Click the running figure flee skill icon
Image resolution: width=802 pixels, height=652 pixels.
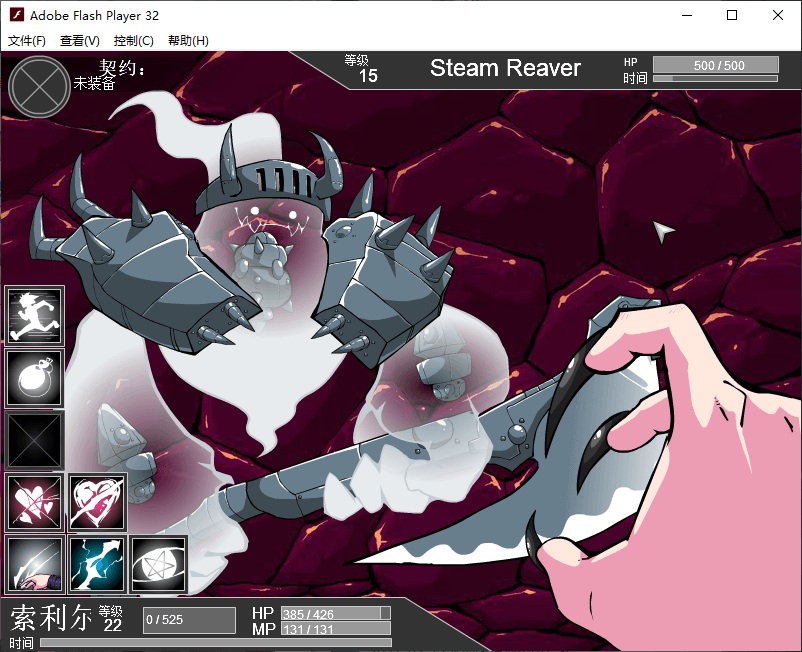(x=35, y=316)
